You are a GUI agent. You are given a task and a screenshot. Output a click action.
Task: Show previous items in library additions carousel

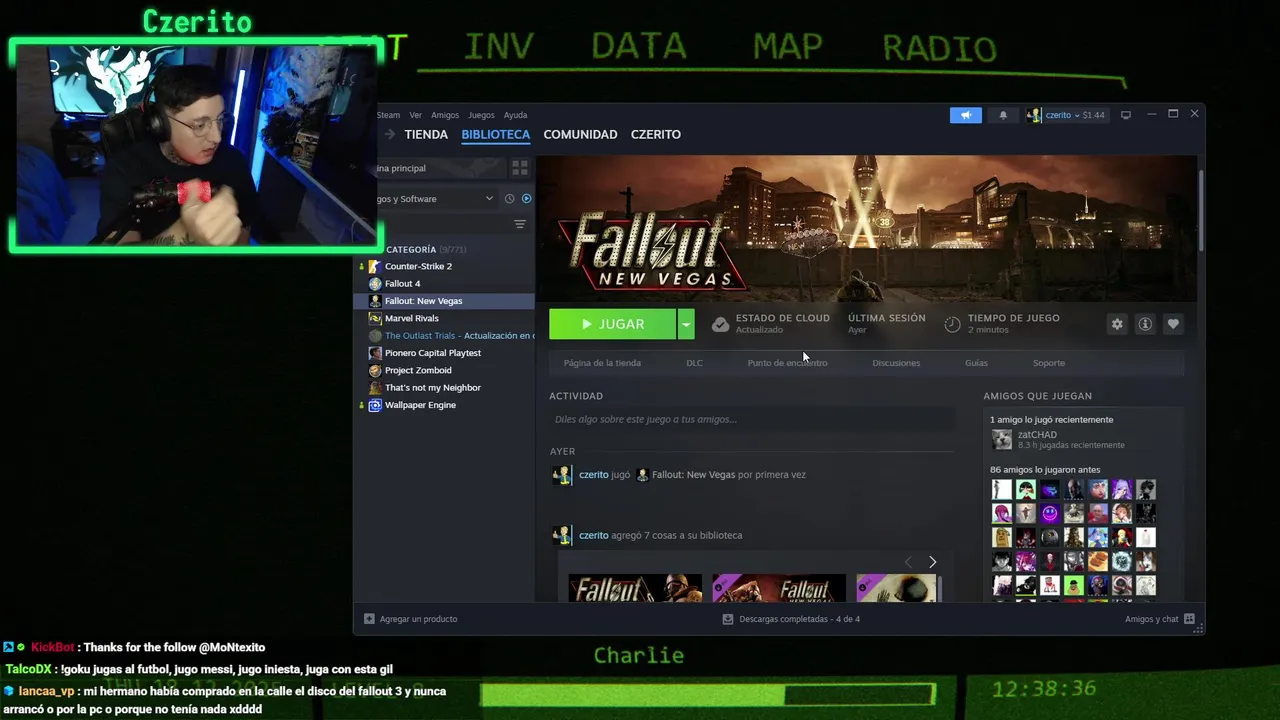click(x=908, y=562)
